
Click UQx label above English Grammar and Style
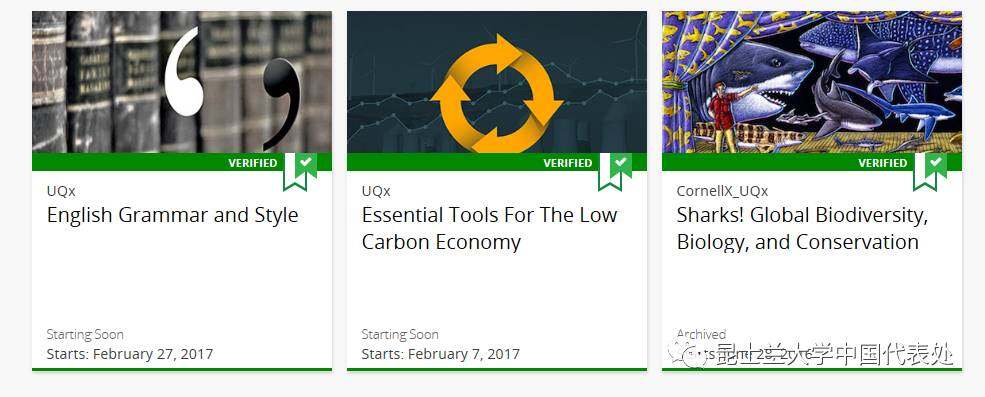(61, 191)
